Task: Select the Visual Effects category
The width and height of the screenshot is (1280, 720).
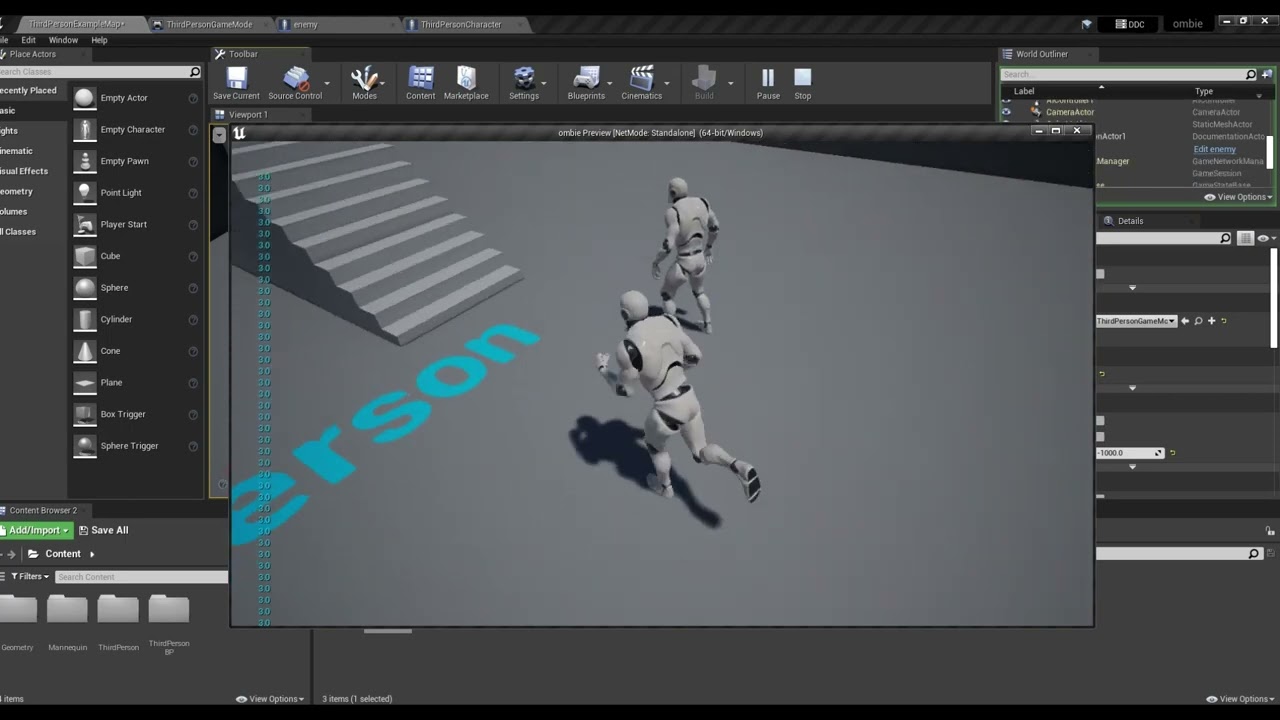Action: pyautogui.click(x=24, y=171)
